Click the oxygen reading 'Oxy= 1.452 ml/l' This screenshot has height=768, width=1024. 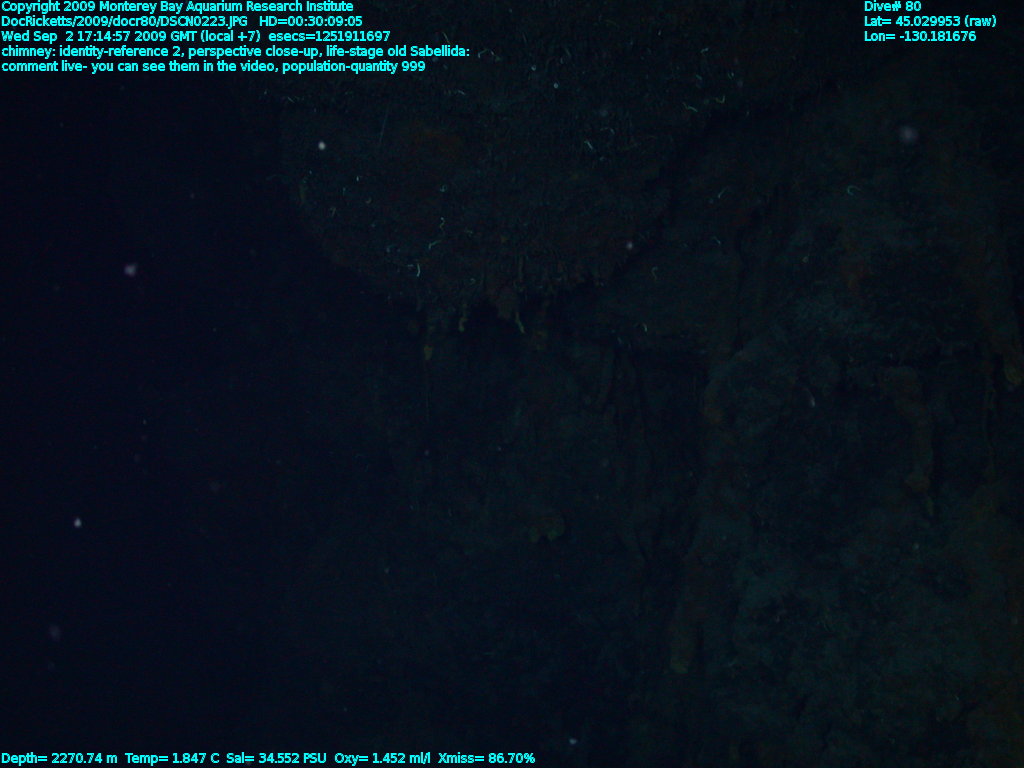[x=382, y=758]
